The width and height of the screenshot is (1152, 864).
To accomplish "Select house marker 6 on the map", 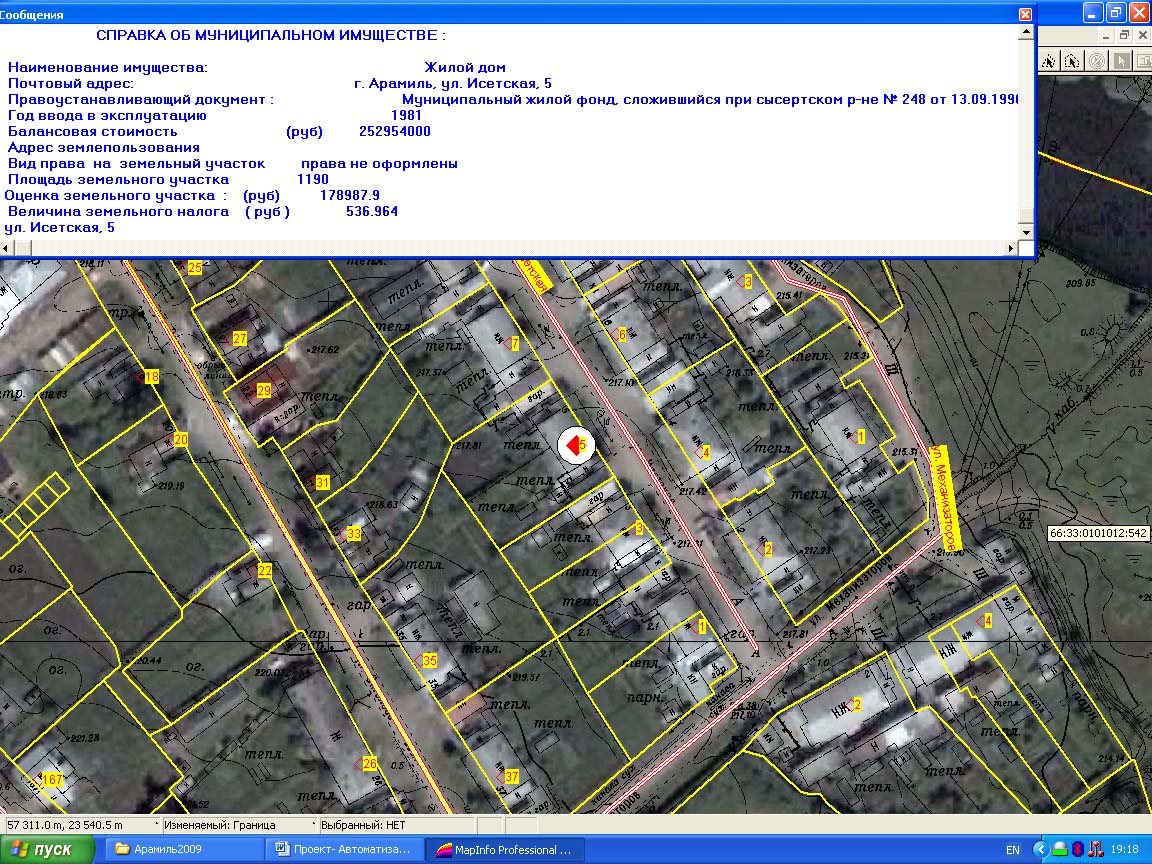I will click(619, 334).
